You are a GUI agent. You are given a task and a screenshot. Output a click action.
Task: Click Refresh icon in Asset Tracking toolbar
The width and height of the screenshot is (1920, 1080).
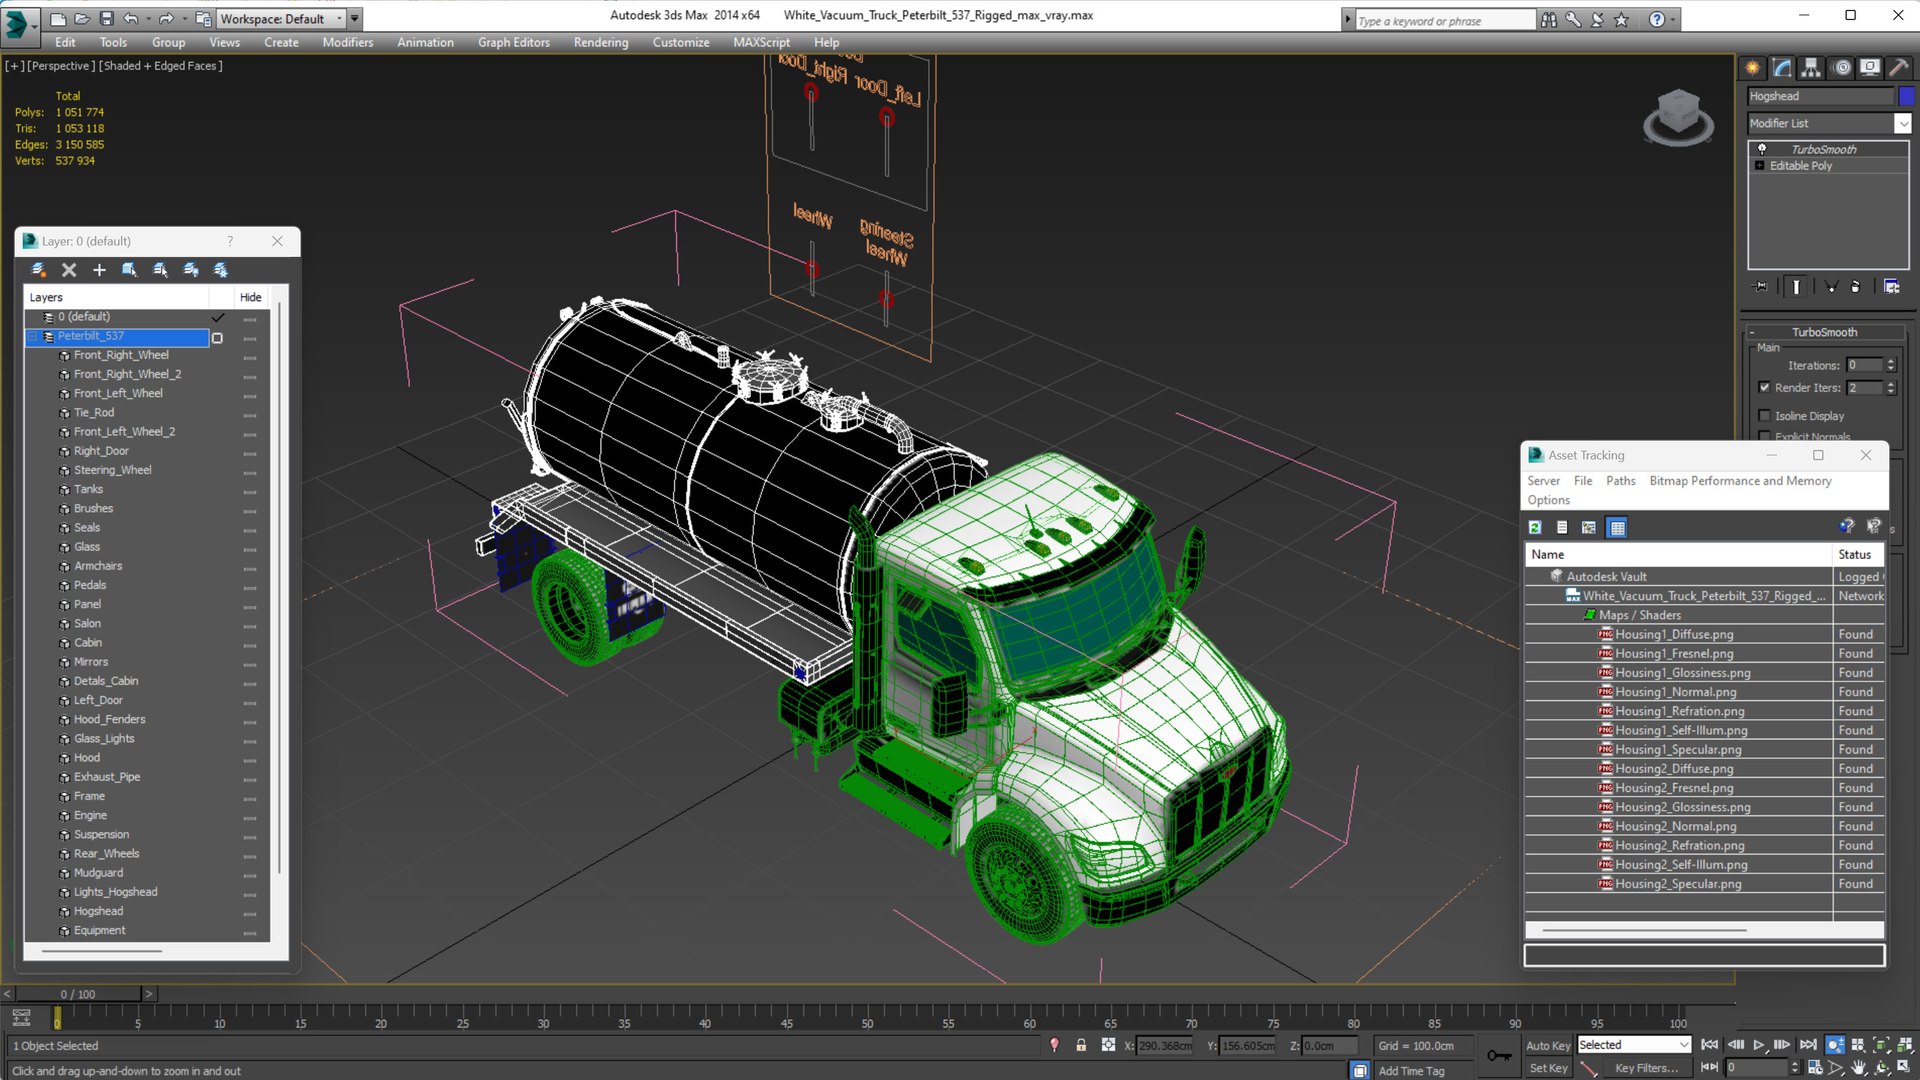1535,527
